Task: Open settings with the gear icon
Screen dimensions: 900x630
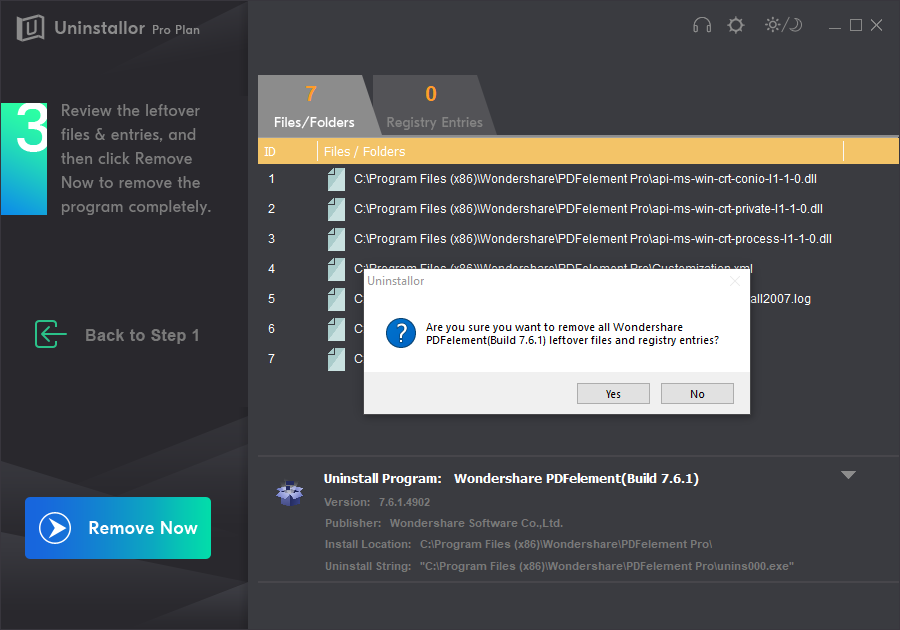Action: [x=735, y=25]
